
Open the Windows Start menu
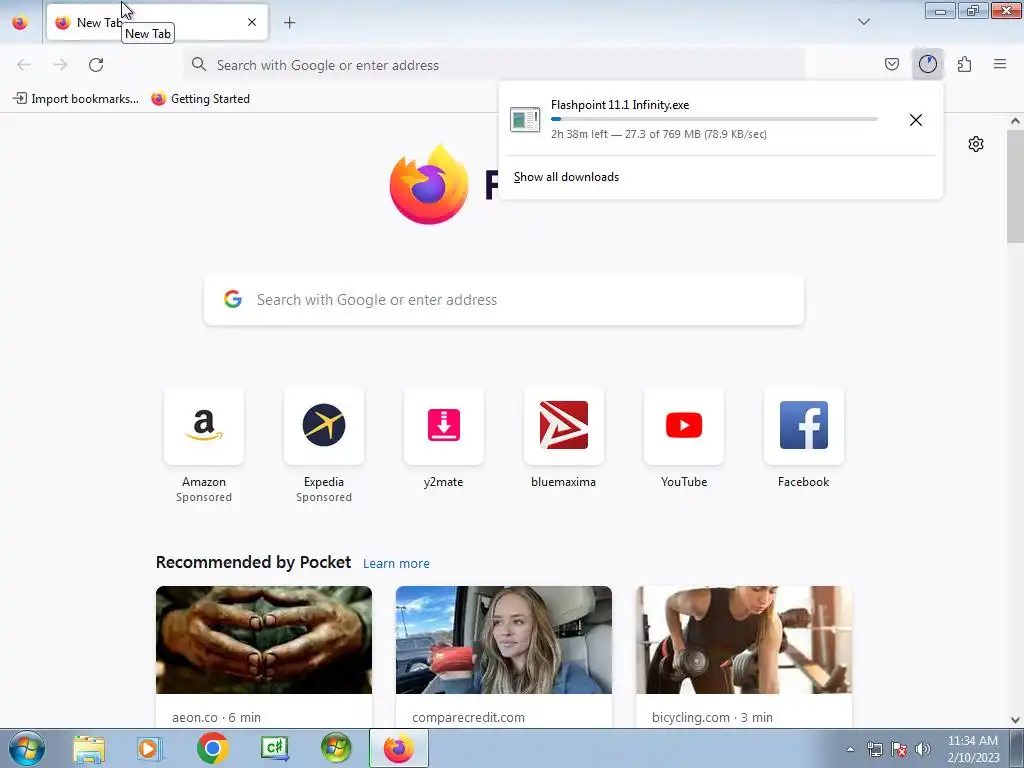pyautogui.click(x=27, y=748)
